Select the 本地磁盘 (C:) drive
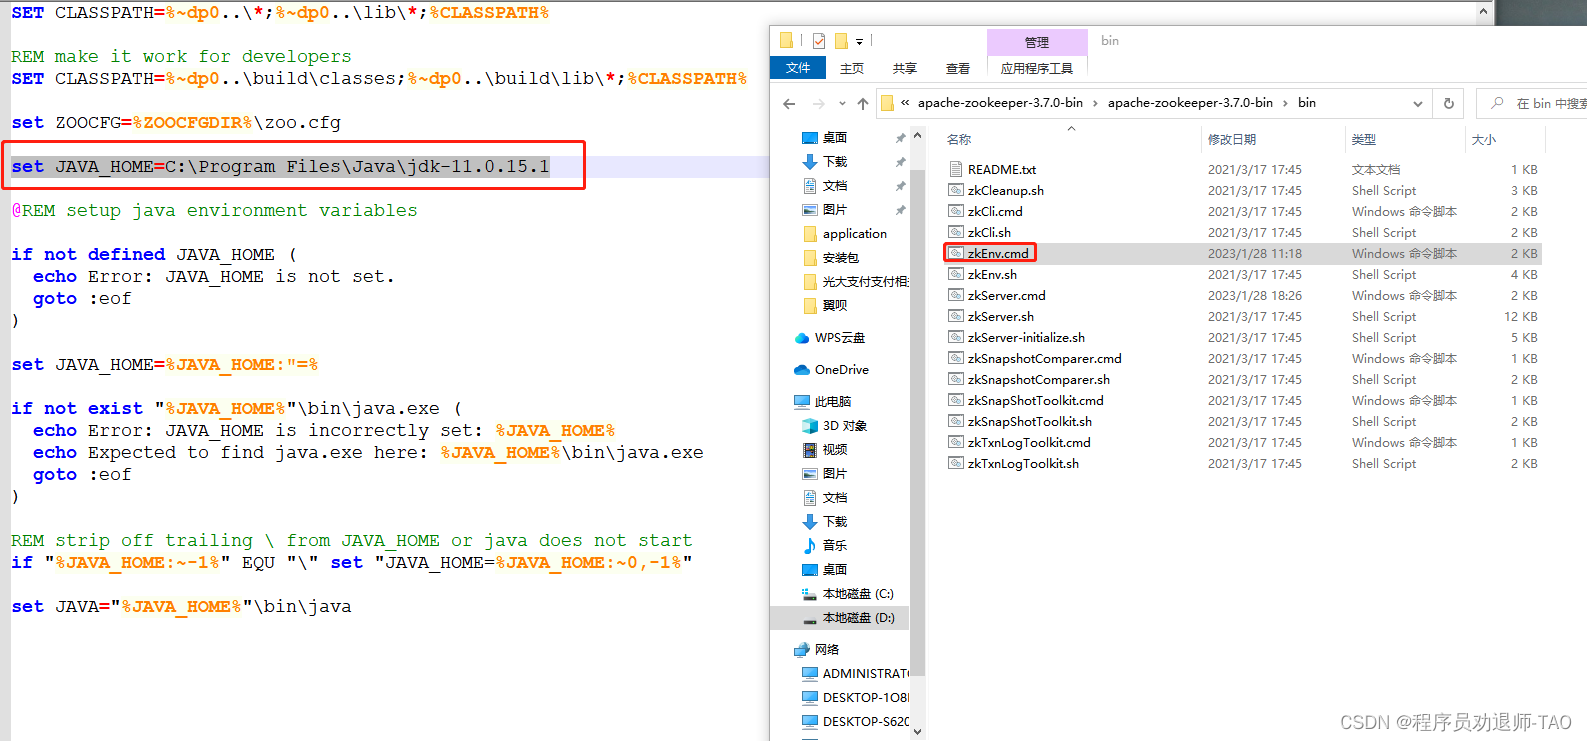The height and width of the screenshot is (741, 1587). tap(848, 594)
